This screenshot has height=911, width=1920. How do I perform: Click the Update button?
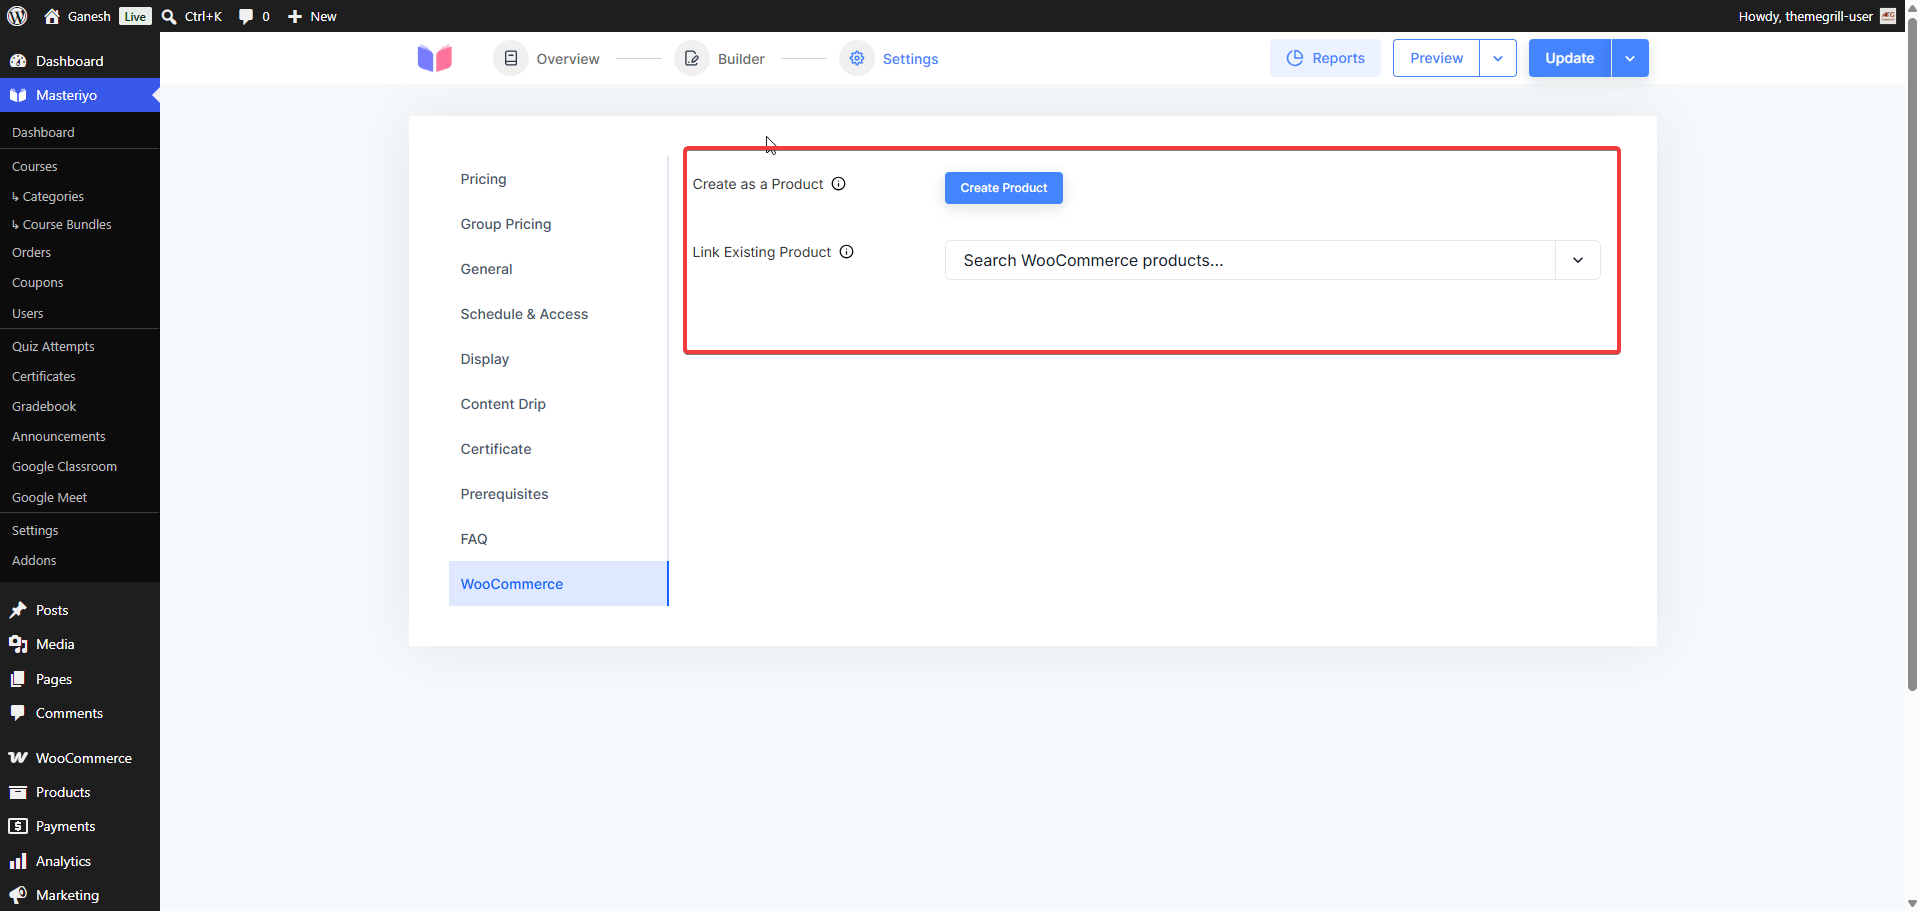[1570, 58]
